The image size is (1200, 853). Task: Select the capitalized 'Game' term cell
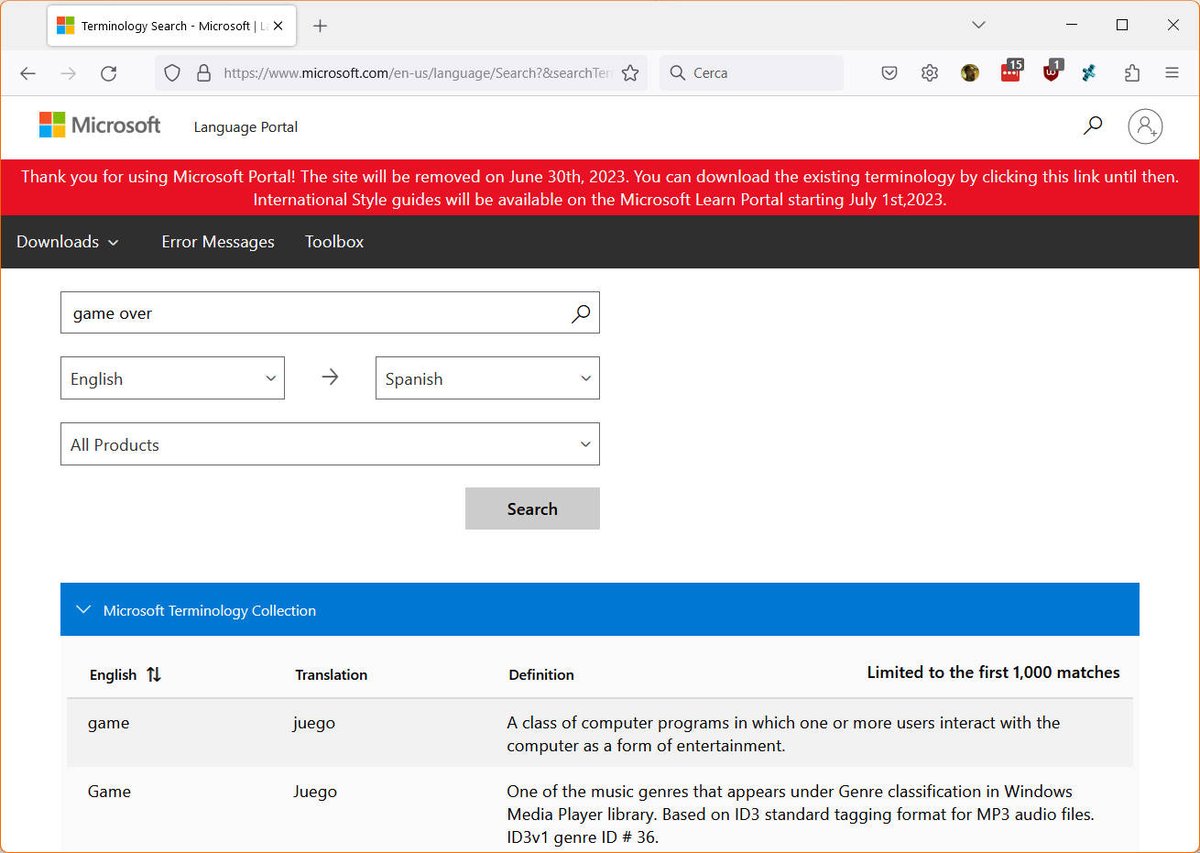pos(109,792)
